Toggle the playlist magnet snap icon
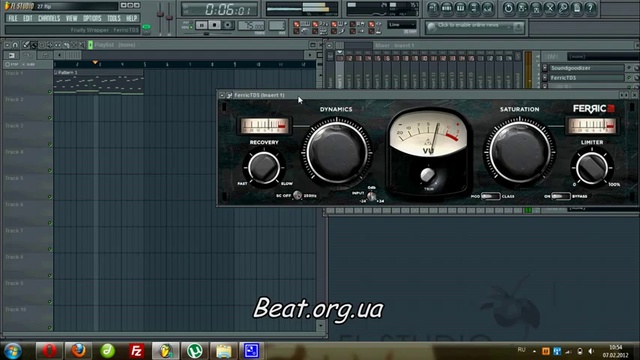640x360 pixels. tap(15, 45)
